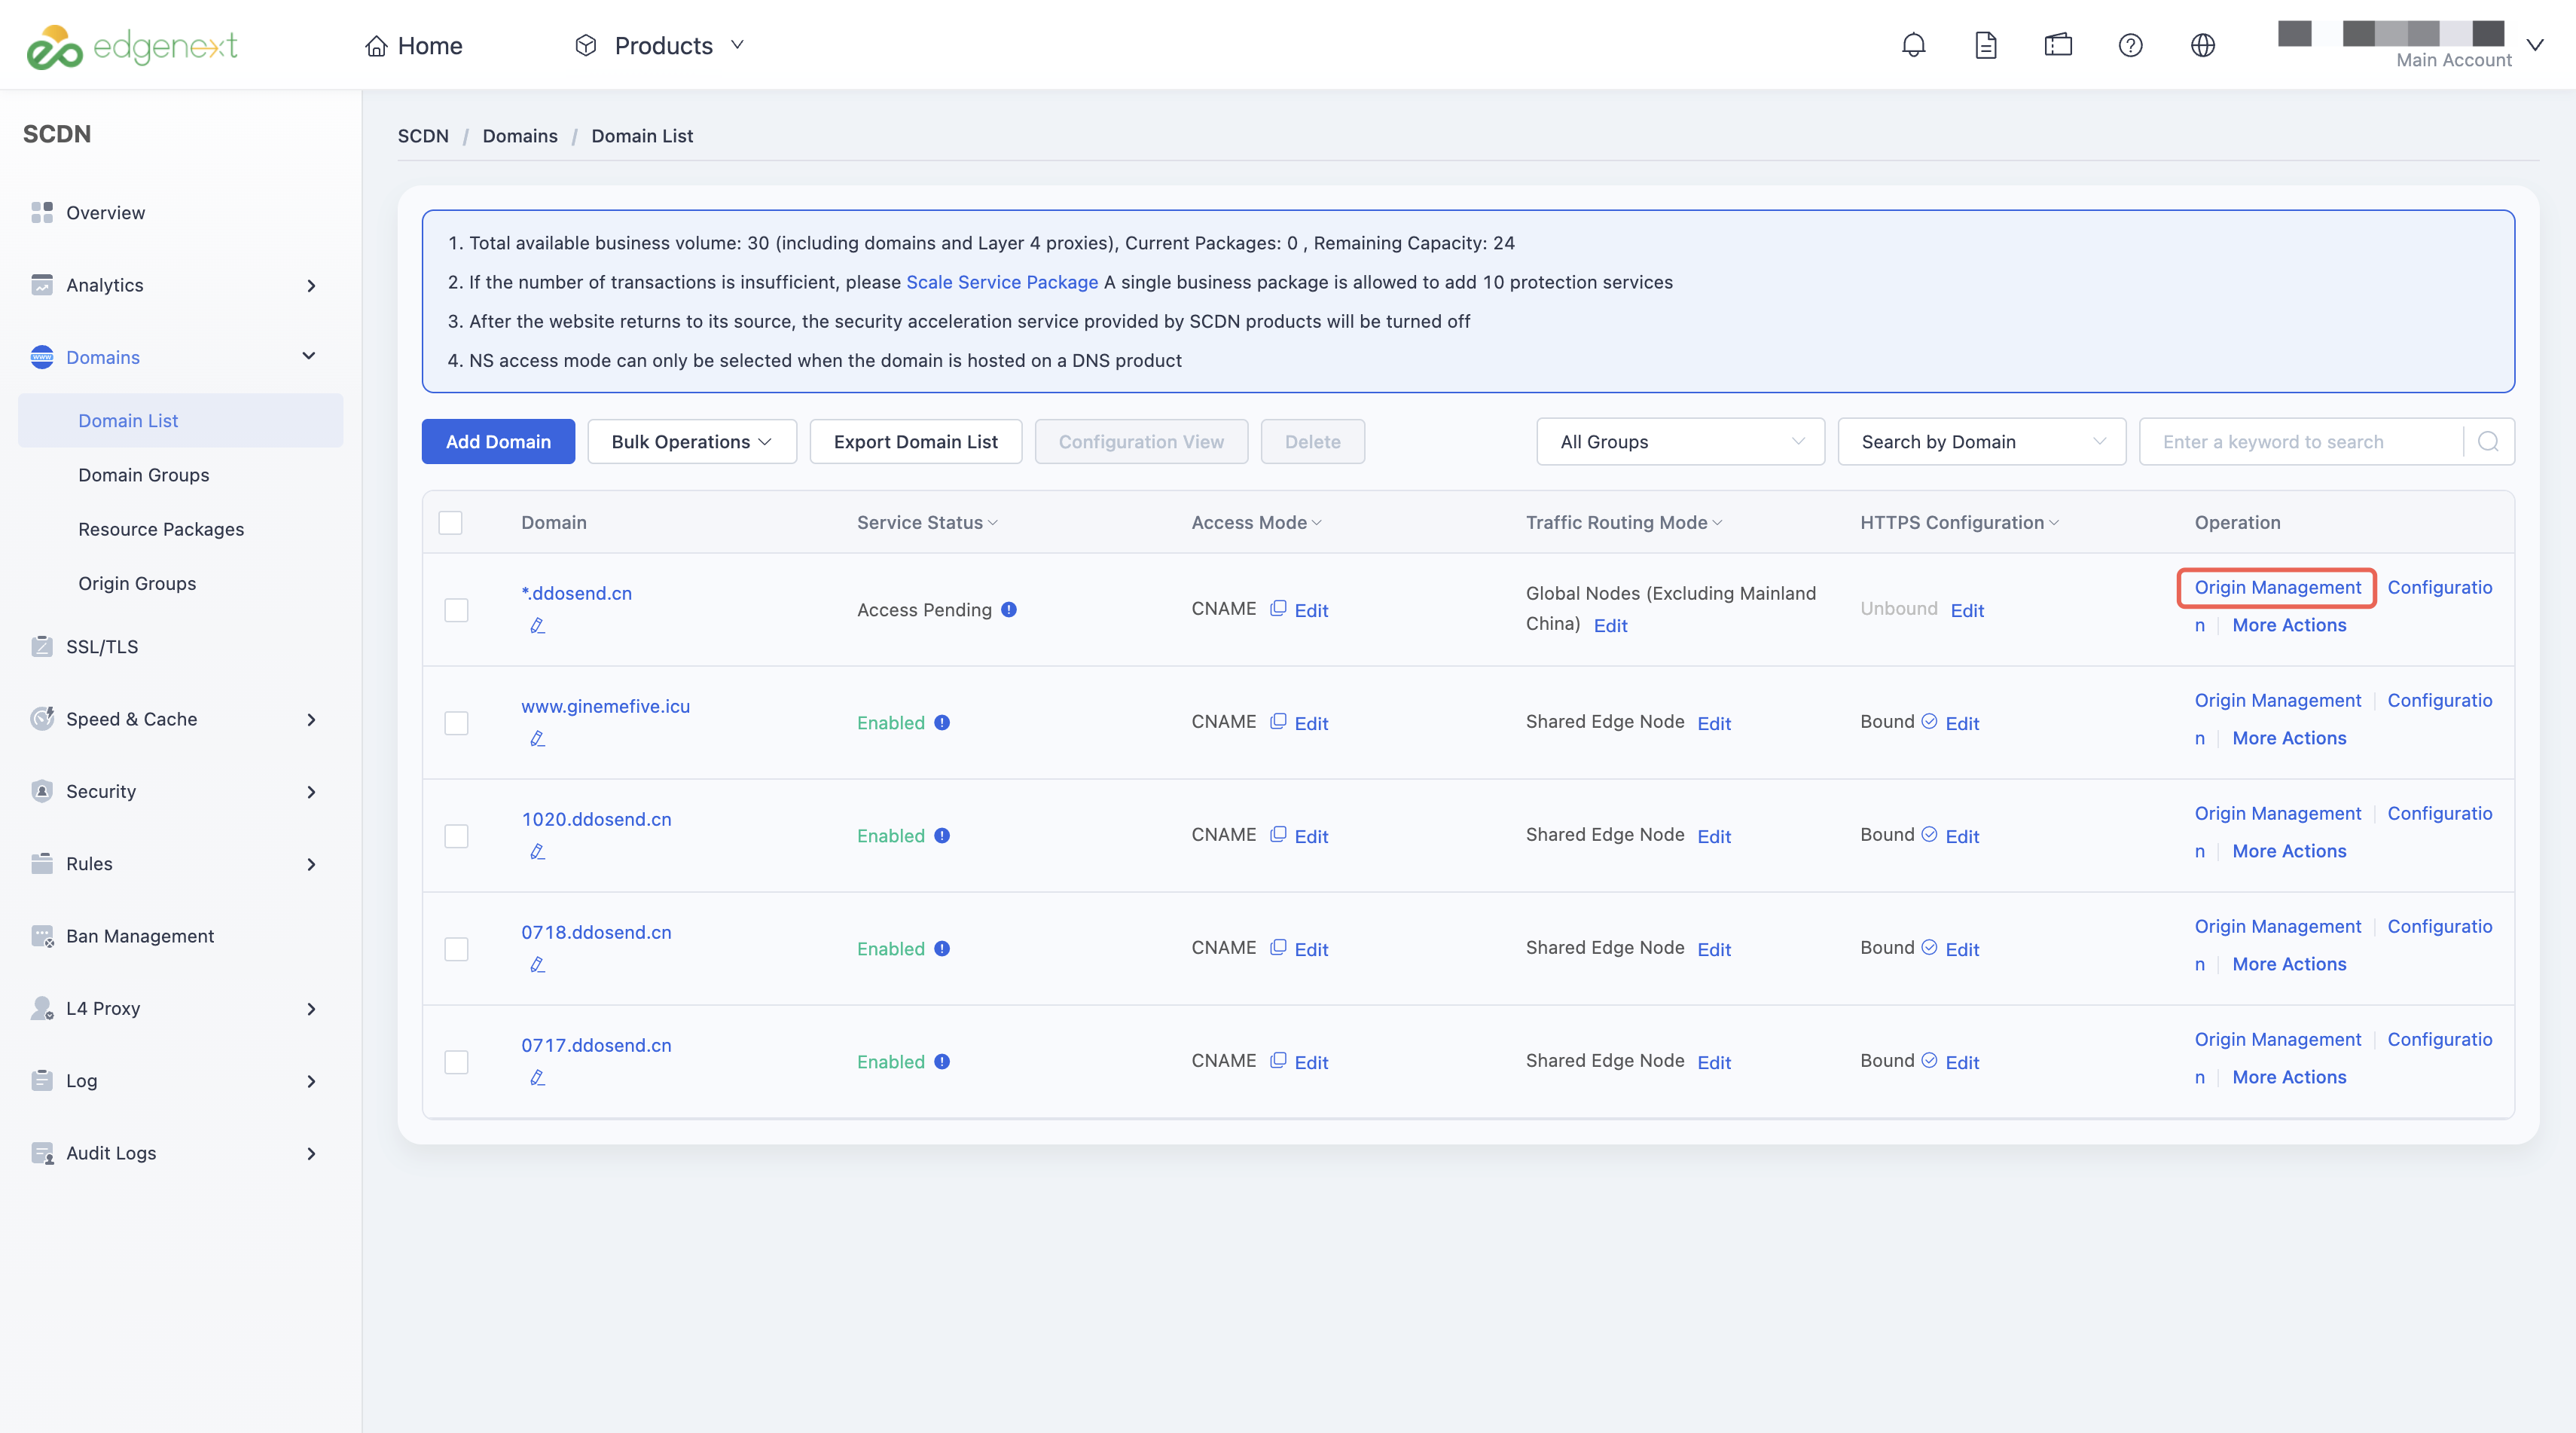
Task: Click the Enabled info icon for 1020.ddosend.cn
Action: pyautogui.click(x=942, y=835)
